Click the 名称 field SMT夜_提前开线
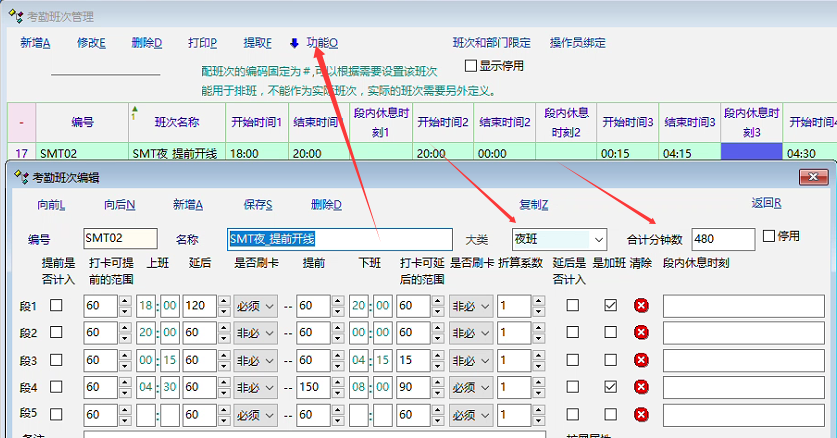The image size is (837, 438). (x=339, y=240)
